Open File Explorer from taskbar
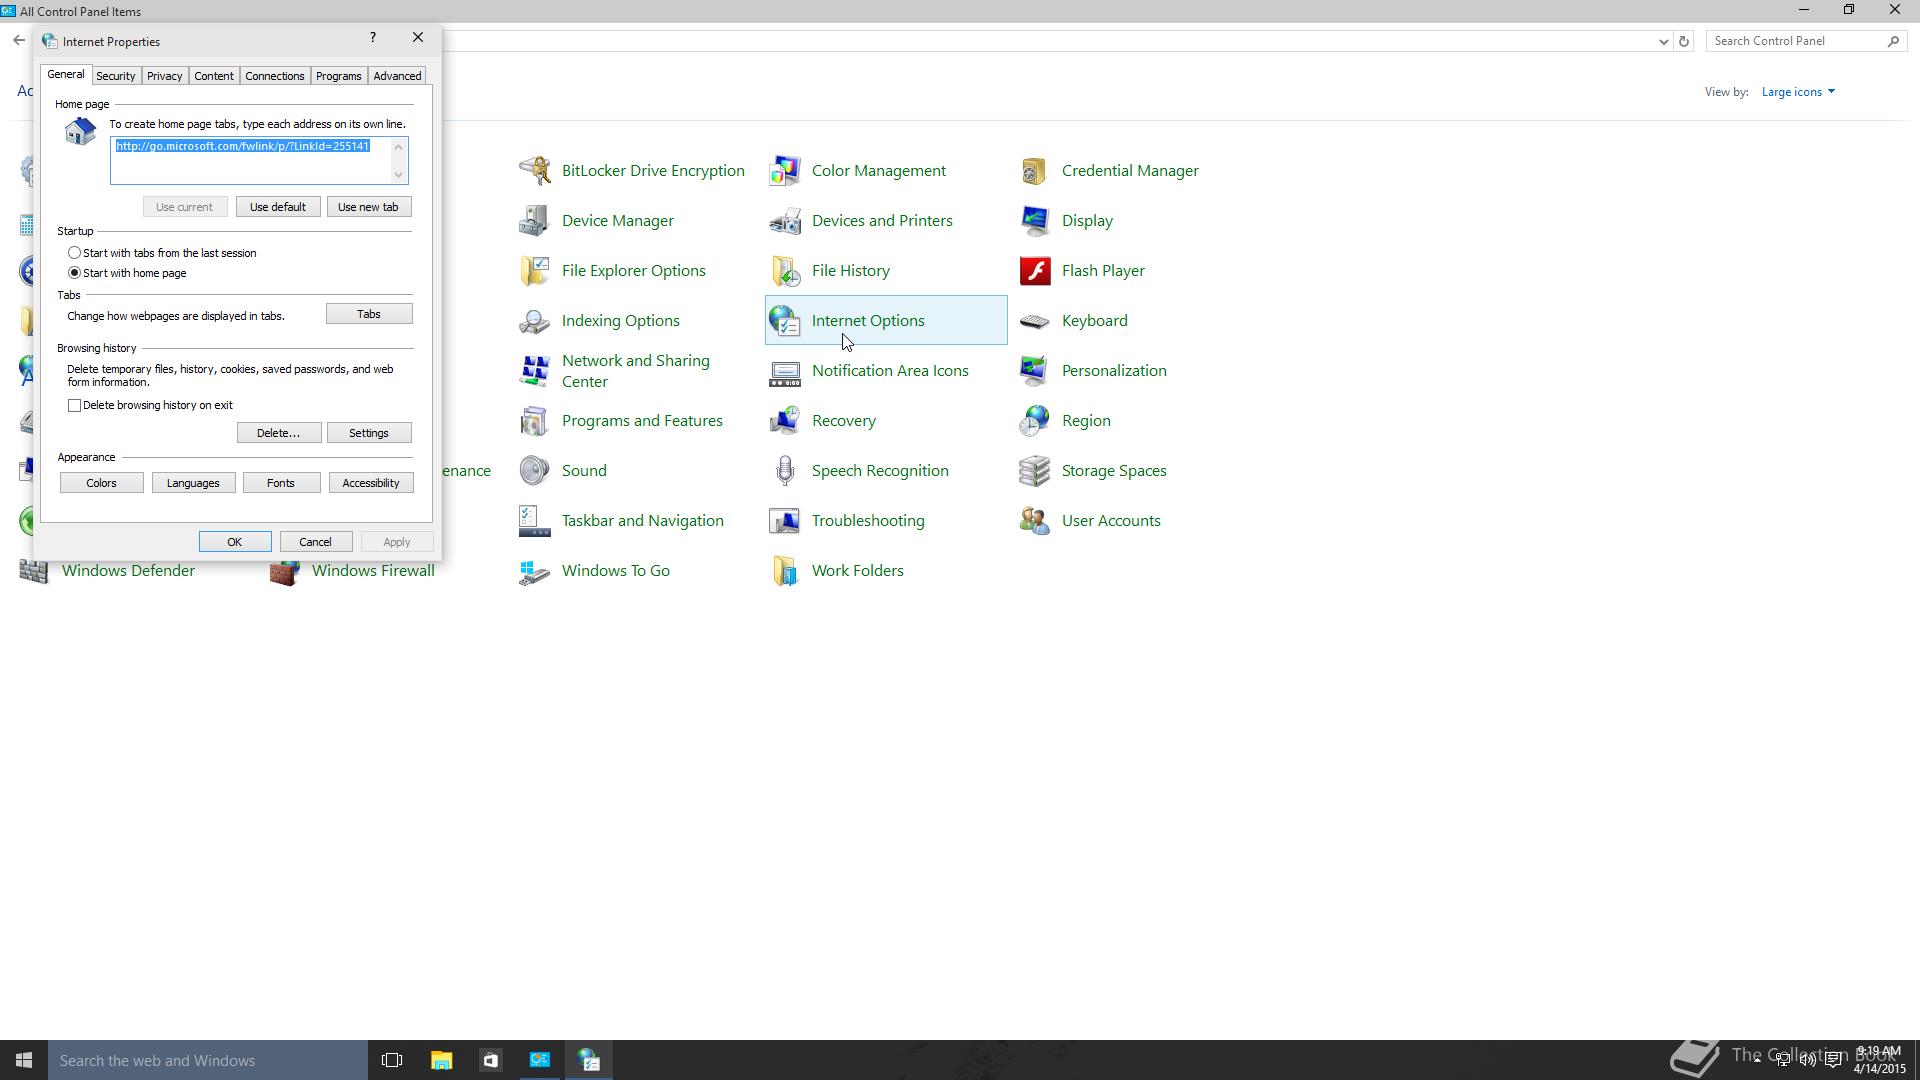The image size is (1920, 1080). click(x=441, y=1060)
